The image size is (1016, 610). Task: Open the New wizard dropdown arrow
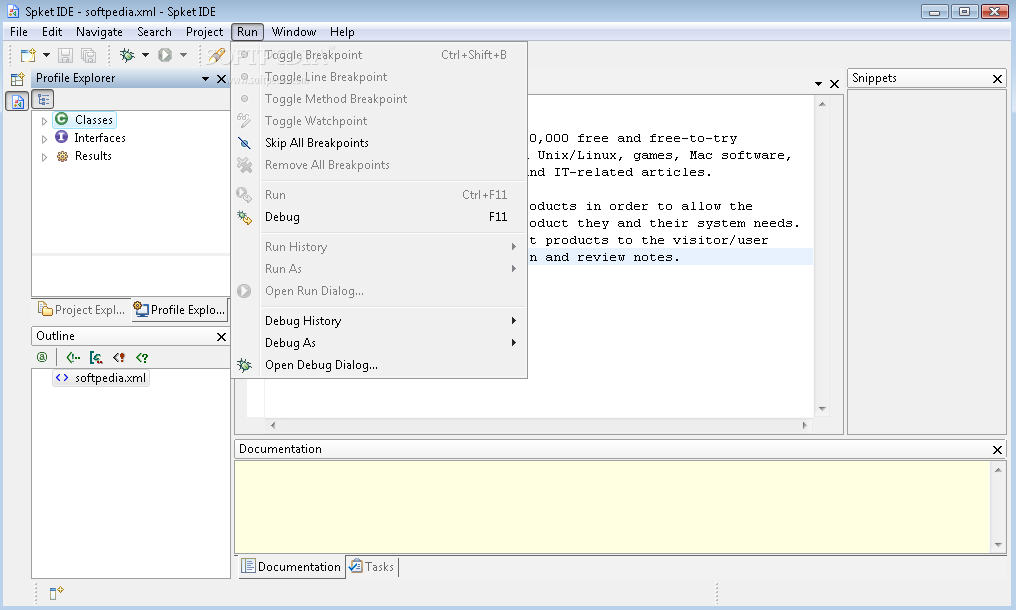point(46,55)
